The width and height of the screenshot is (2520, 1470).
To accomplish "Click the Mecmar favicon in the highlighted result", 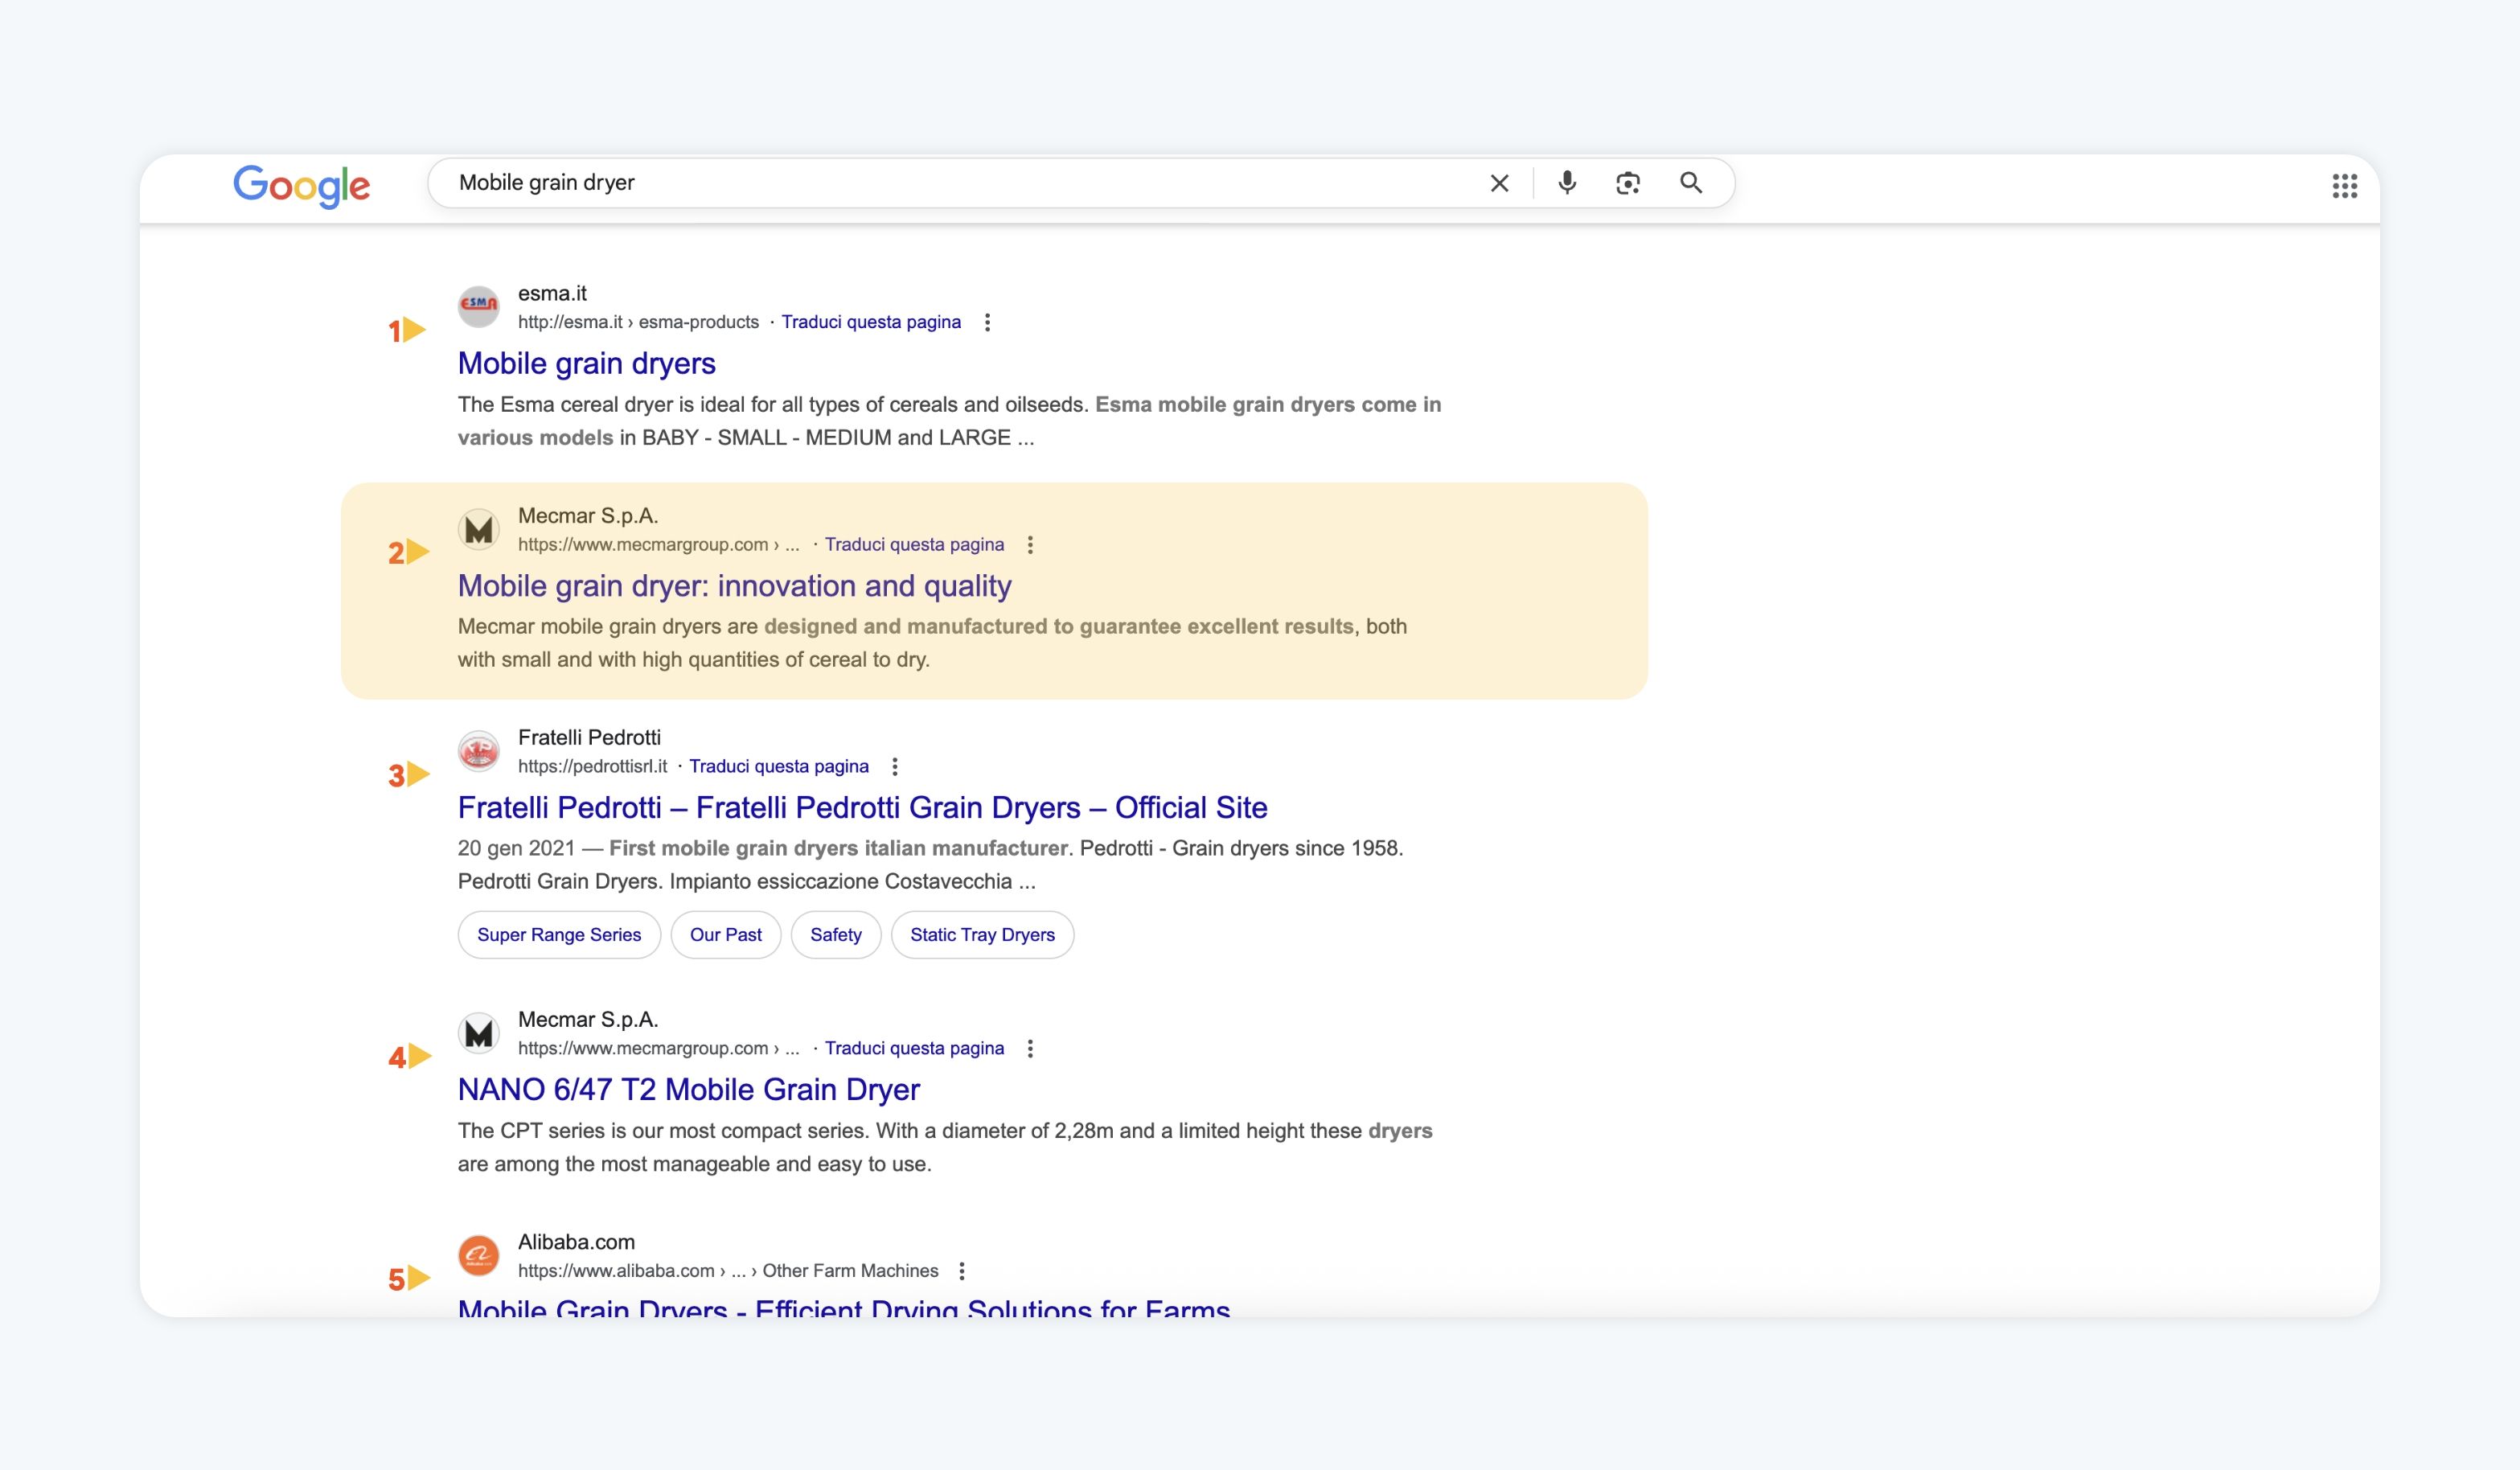I will [479, 529].
